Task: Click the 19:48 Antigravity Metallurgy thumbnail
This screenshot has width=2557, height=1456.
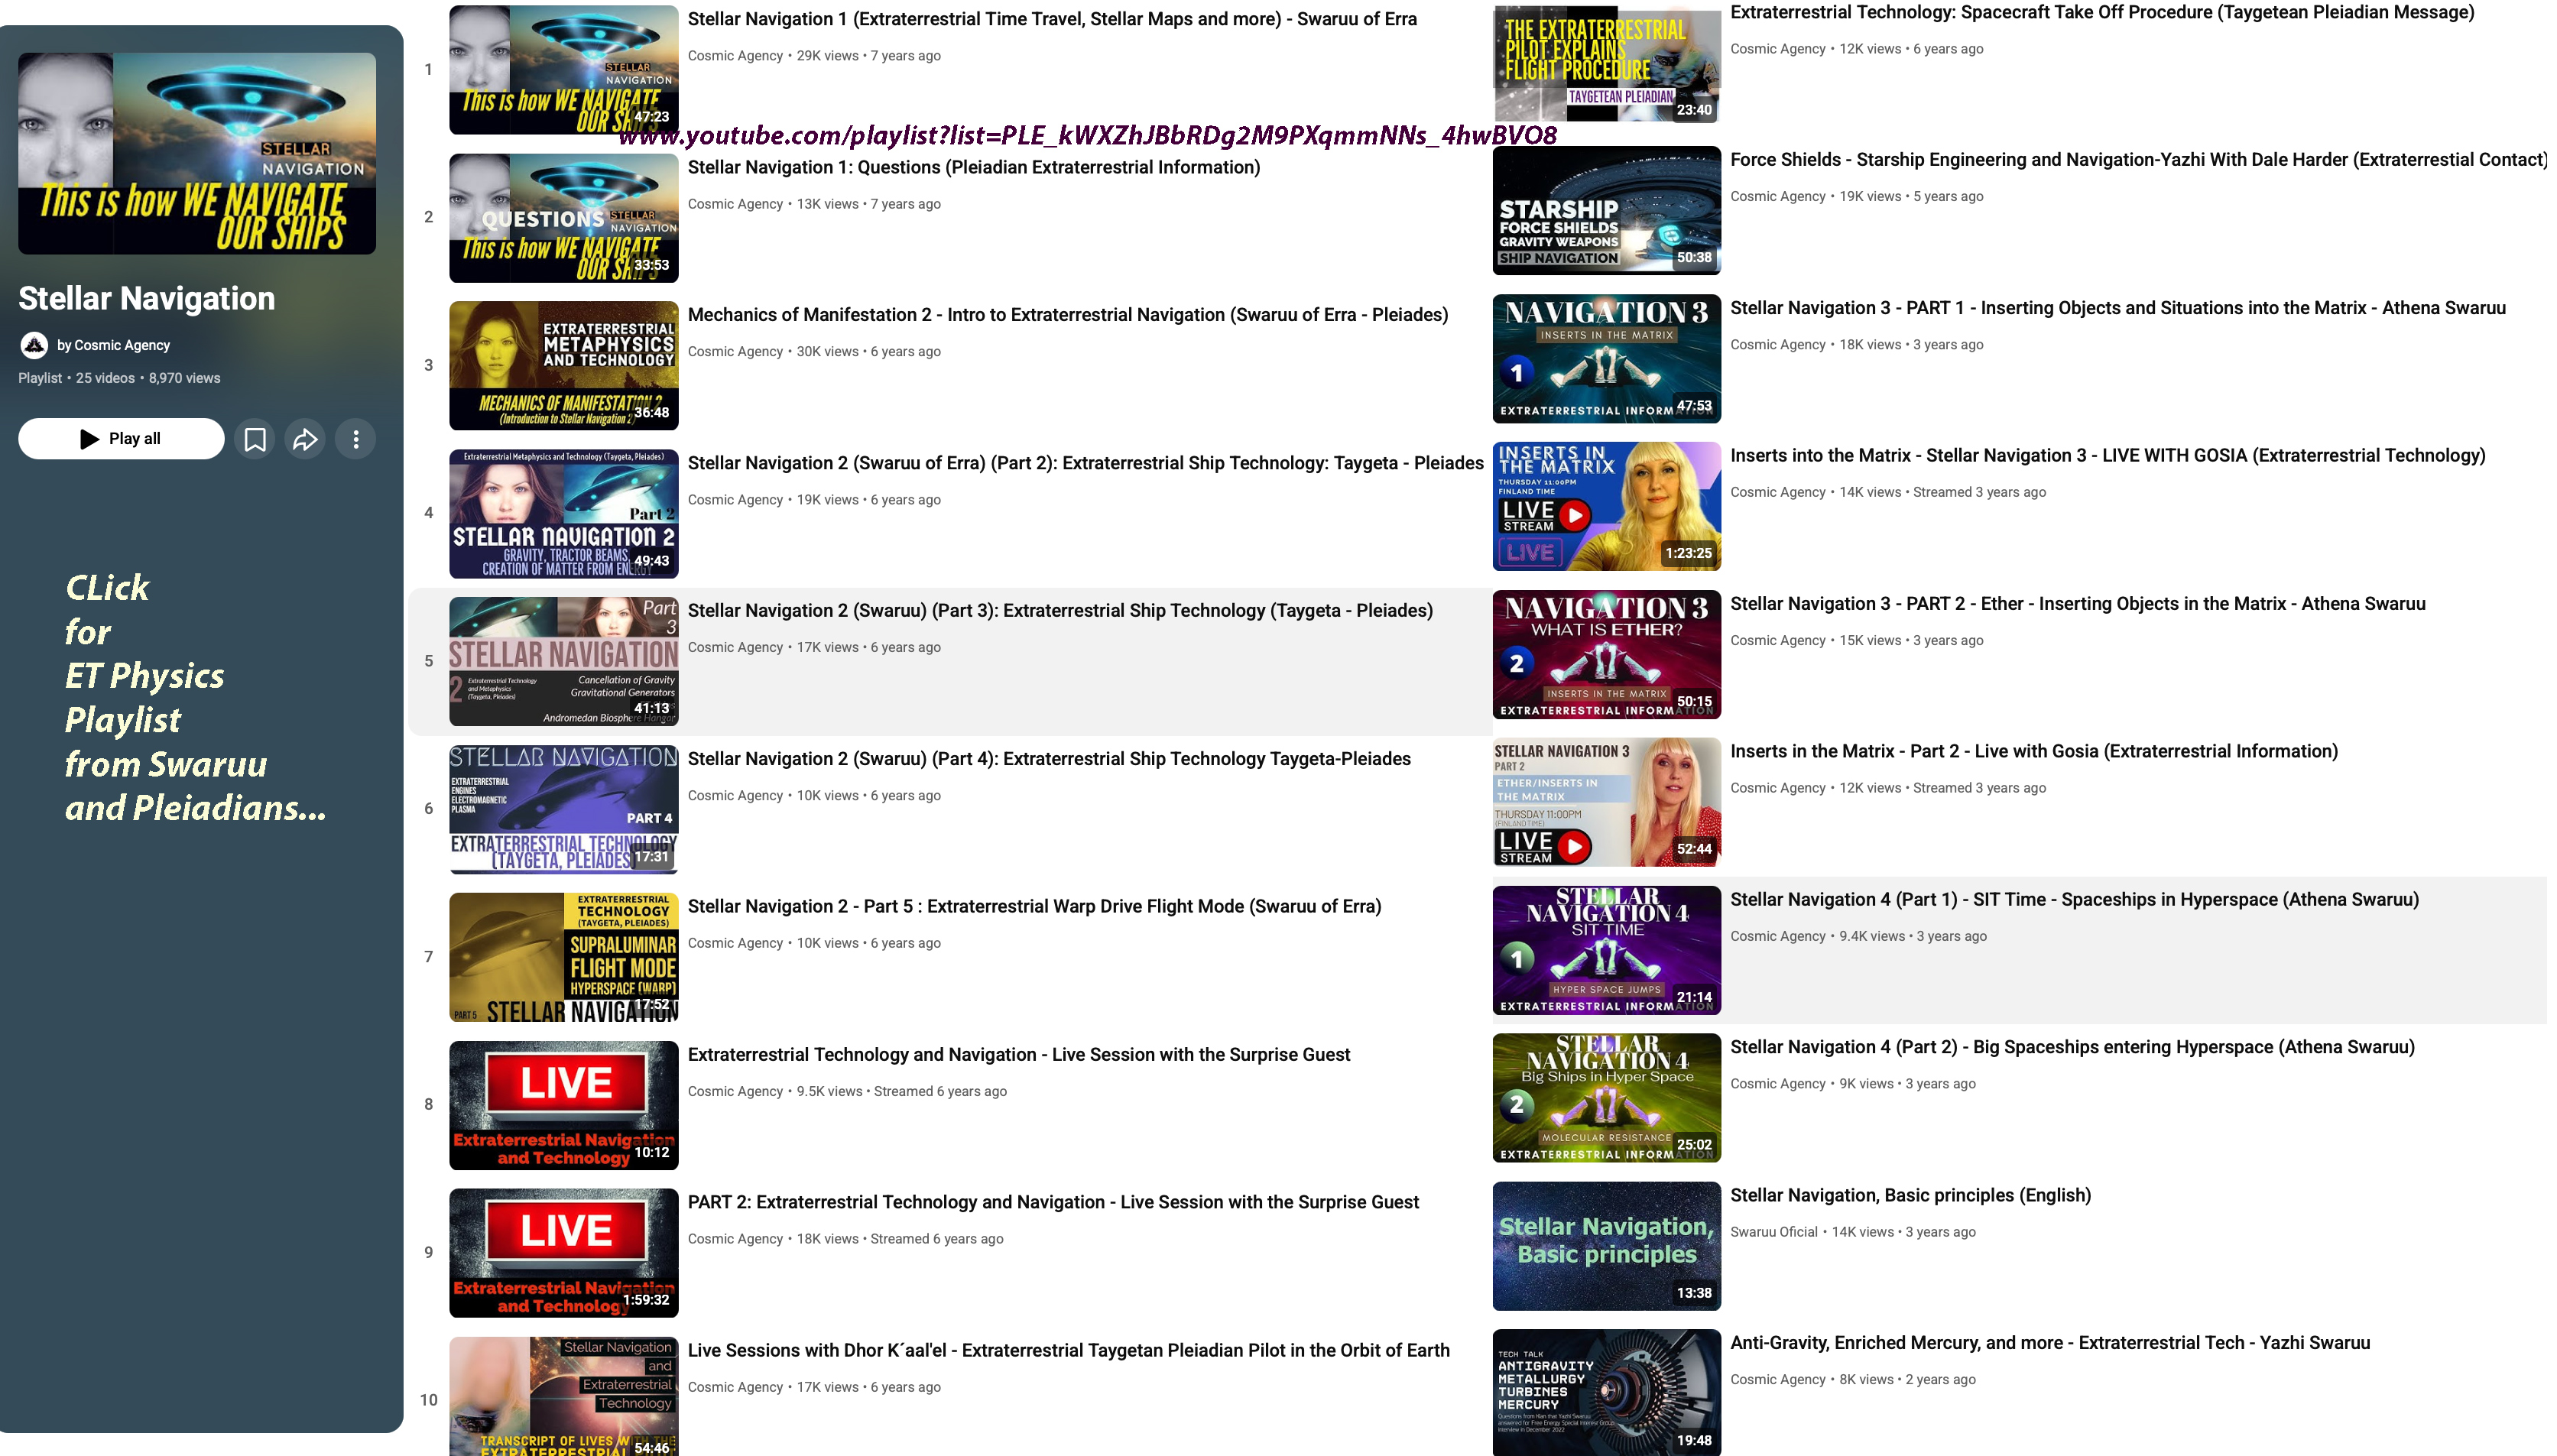Action: point(1607,1393)
